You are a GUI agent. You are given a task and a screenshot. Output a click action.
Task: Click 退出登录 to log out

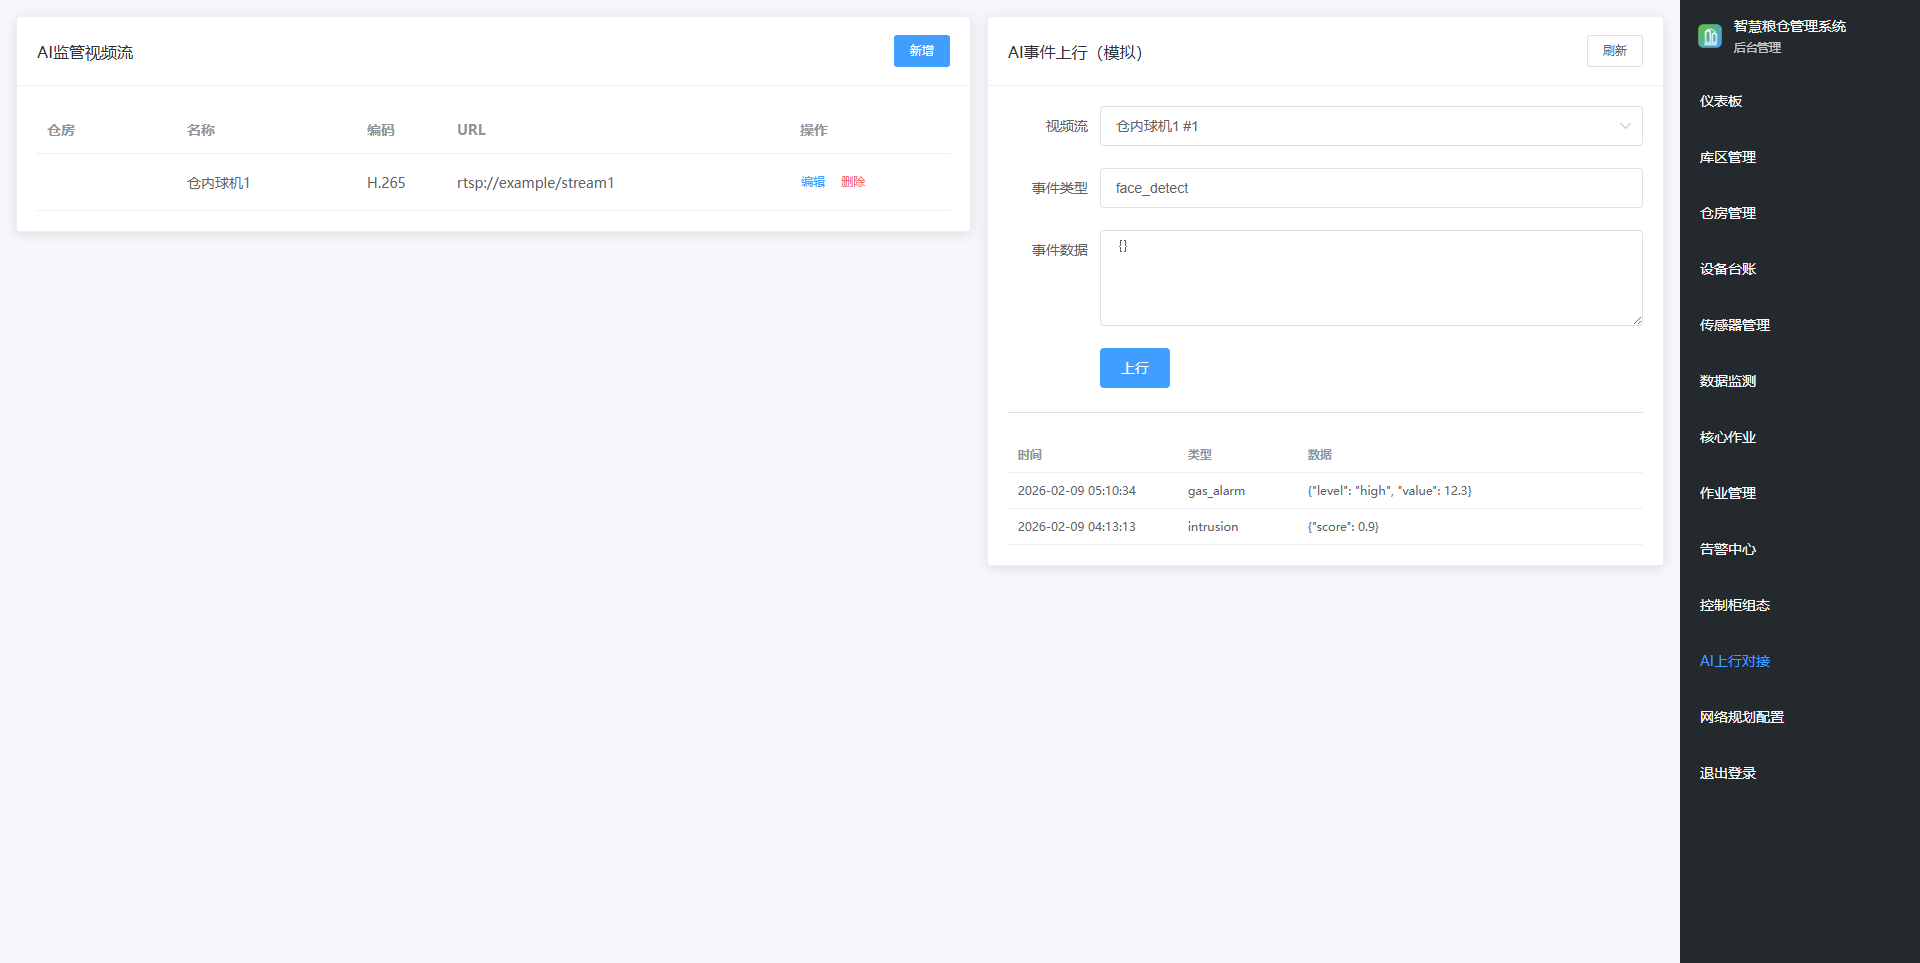pyautogui.click(x=1727, y=773)
